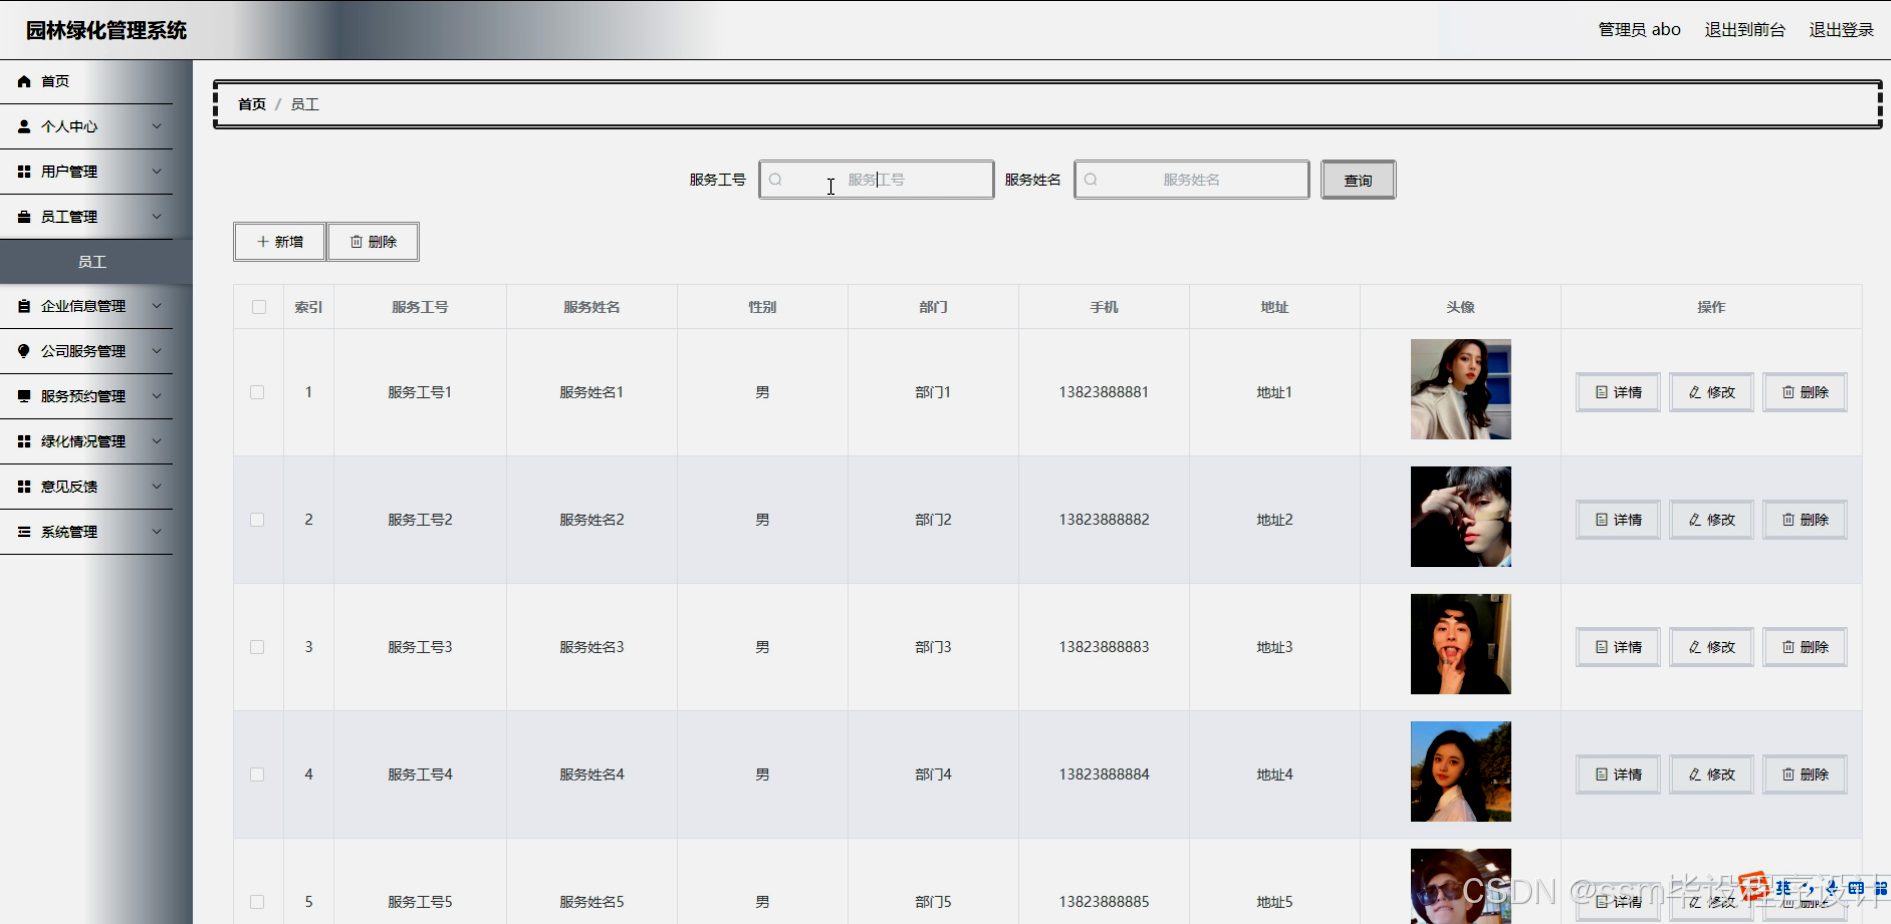
Task: Open the 个人中心 menu label
Action: click(x=69, y=127)
